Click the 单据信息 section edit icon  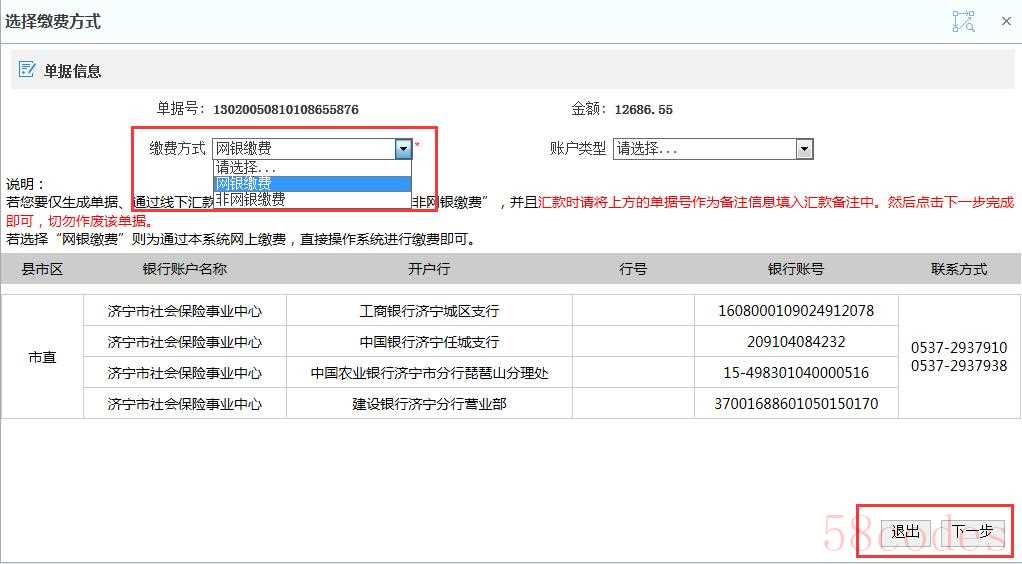point(28,71)
